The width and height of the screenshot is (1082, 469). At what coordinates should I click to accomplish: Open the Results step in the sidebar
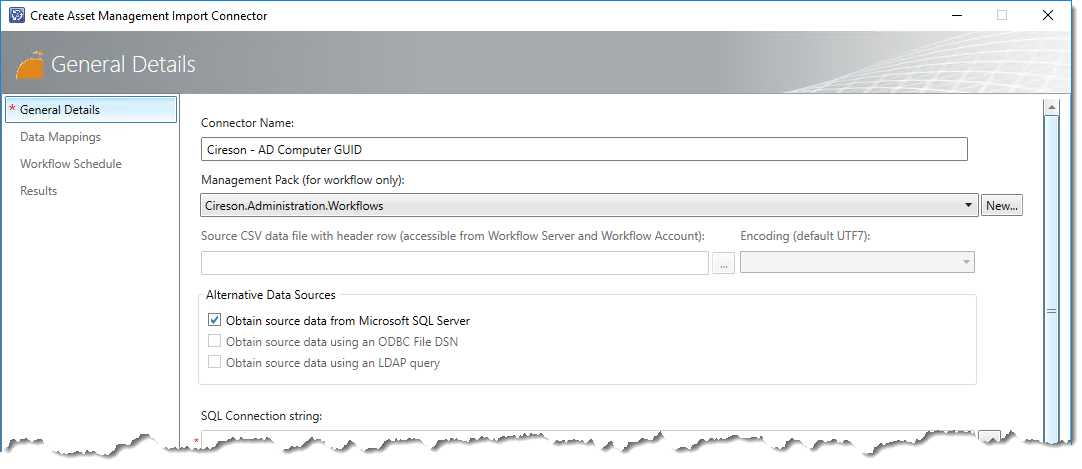click(38, 191)
